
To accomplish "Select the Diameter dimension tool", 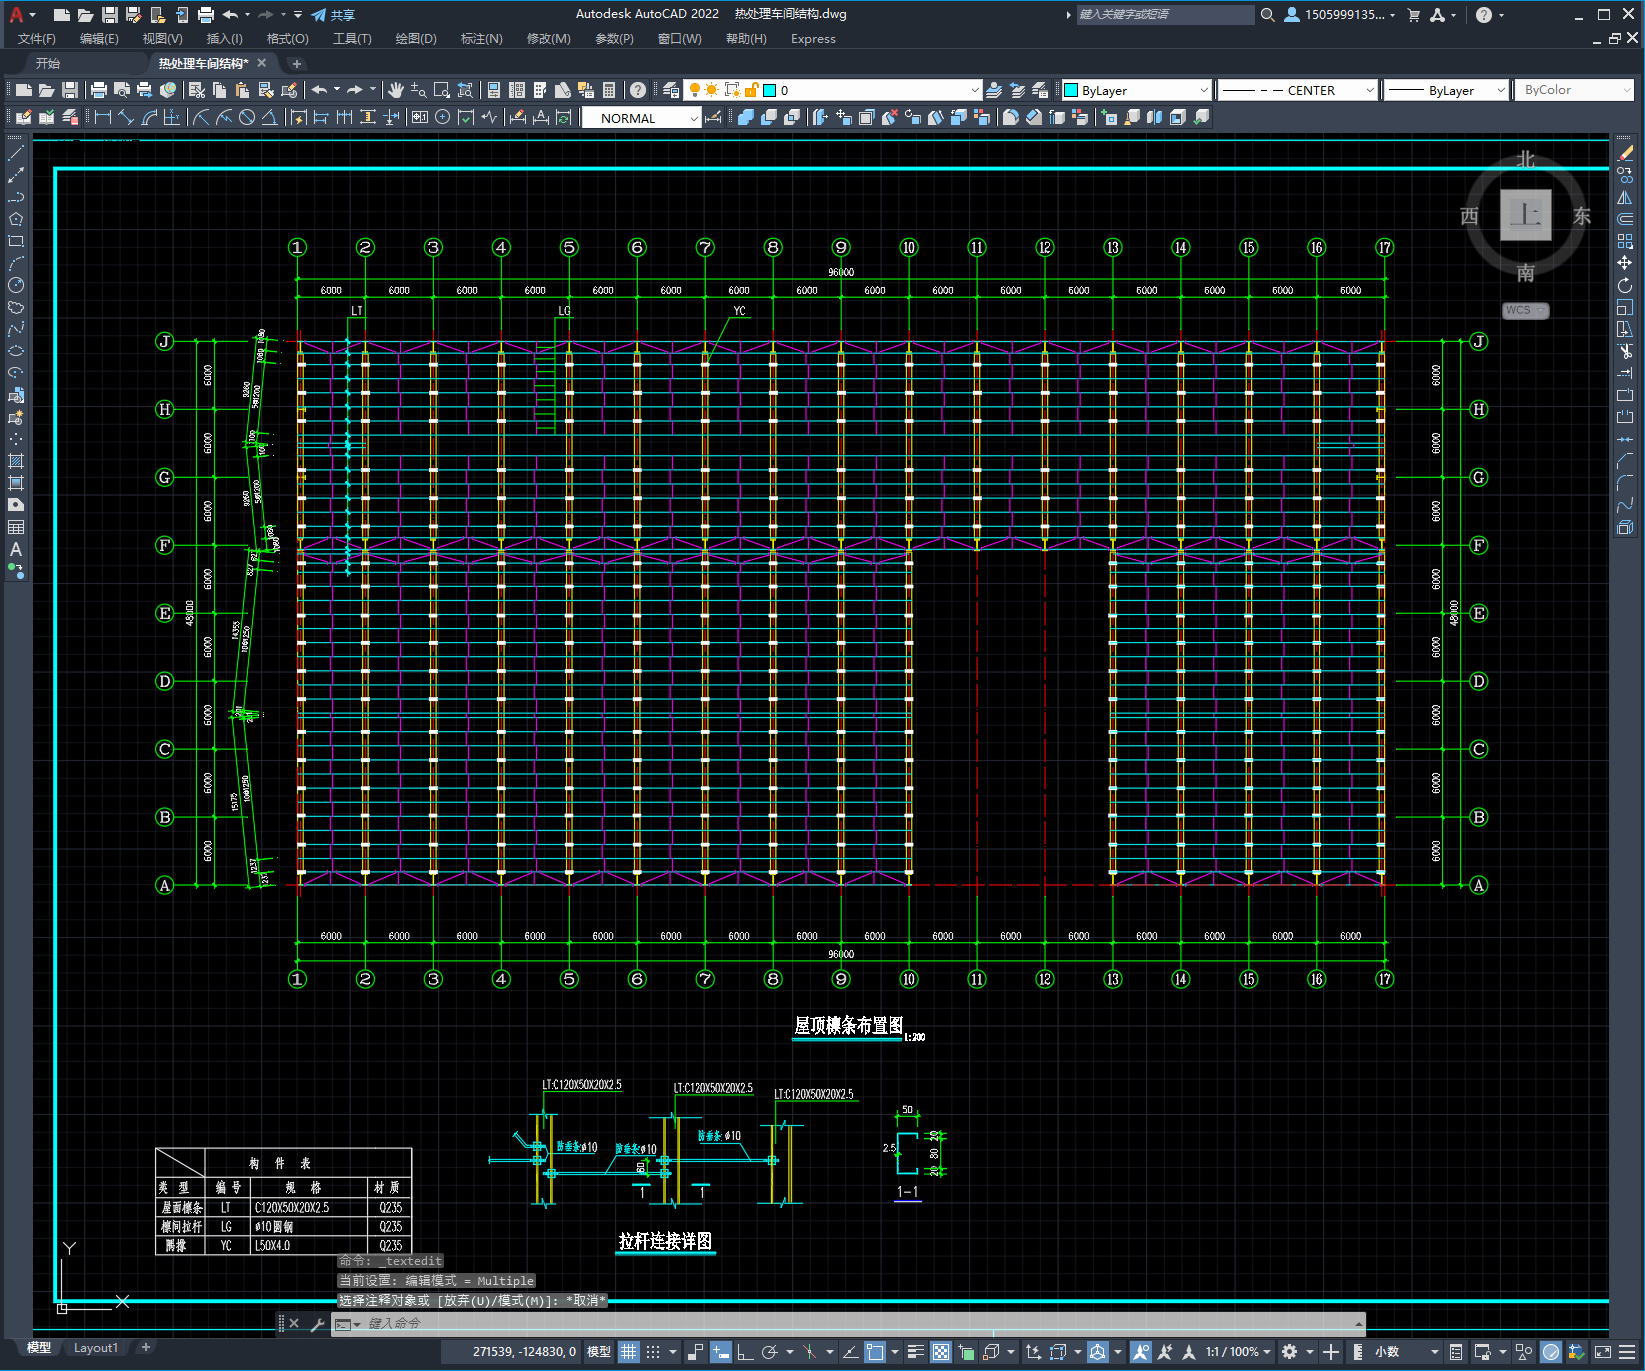I will (247, 118).
